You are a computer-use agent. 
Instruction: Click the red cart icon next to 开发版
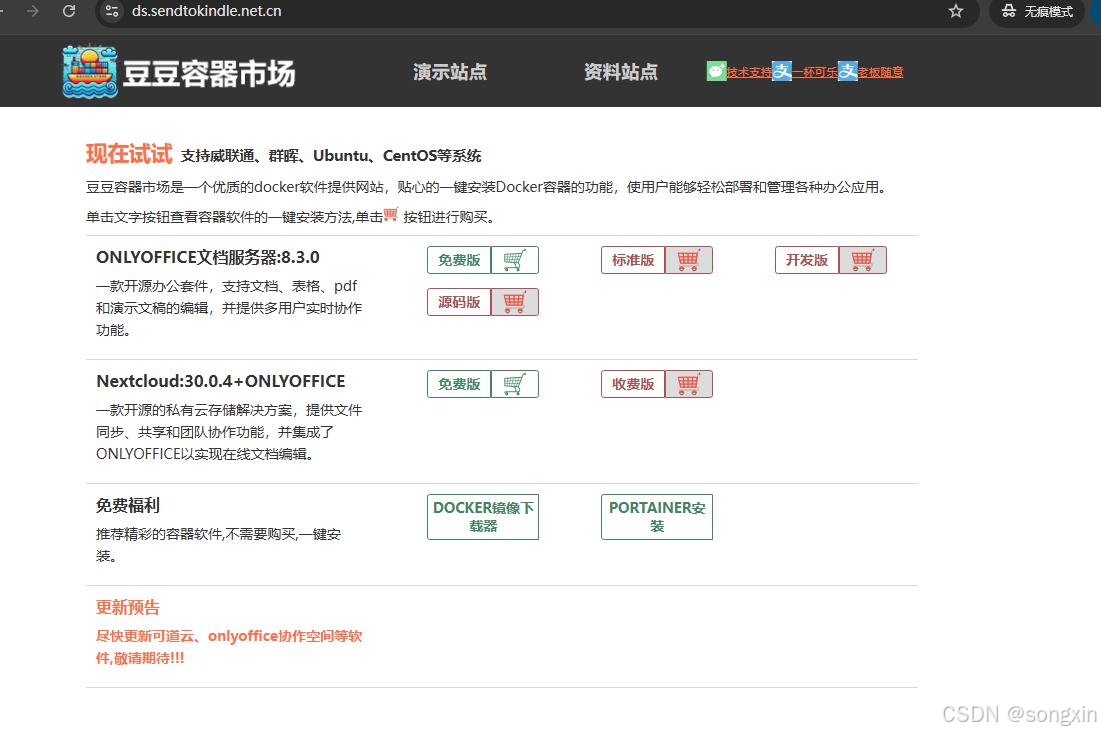(862, 260)
